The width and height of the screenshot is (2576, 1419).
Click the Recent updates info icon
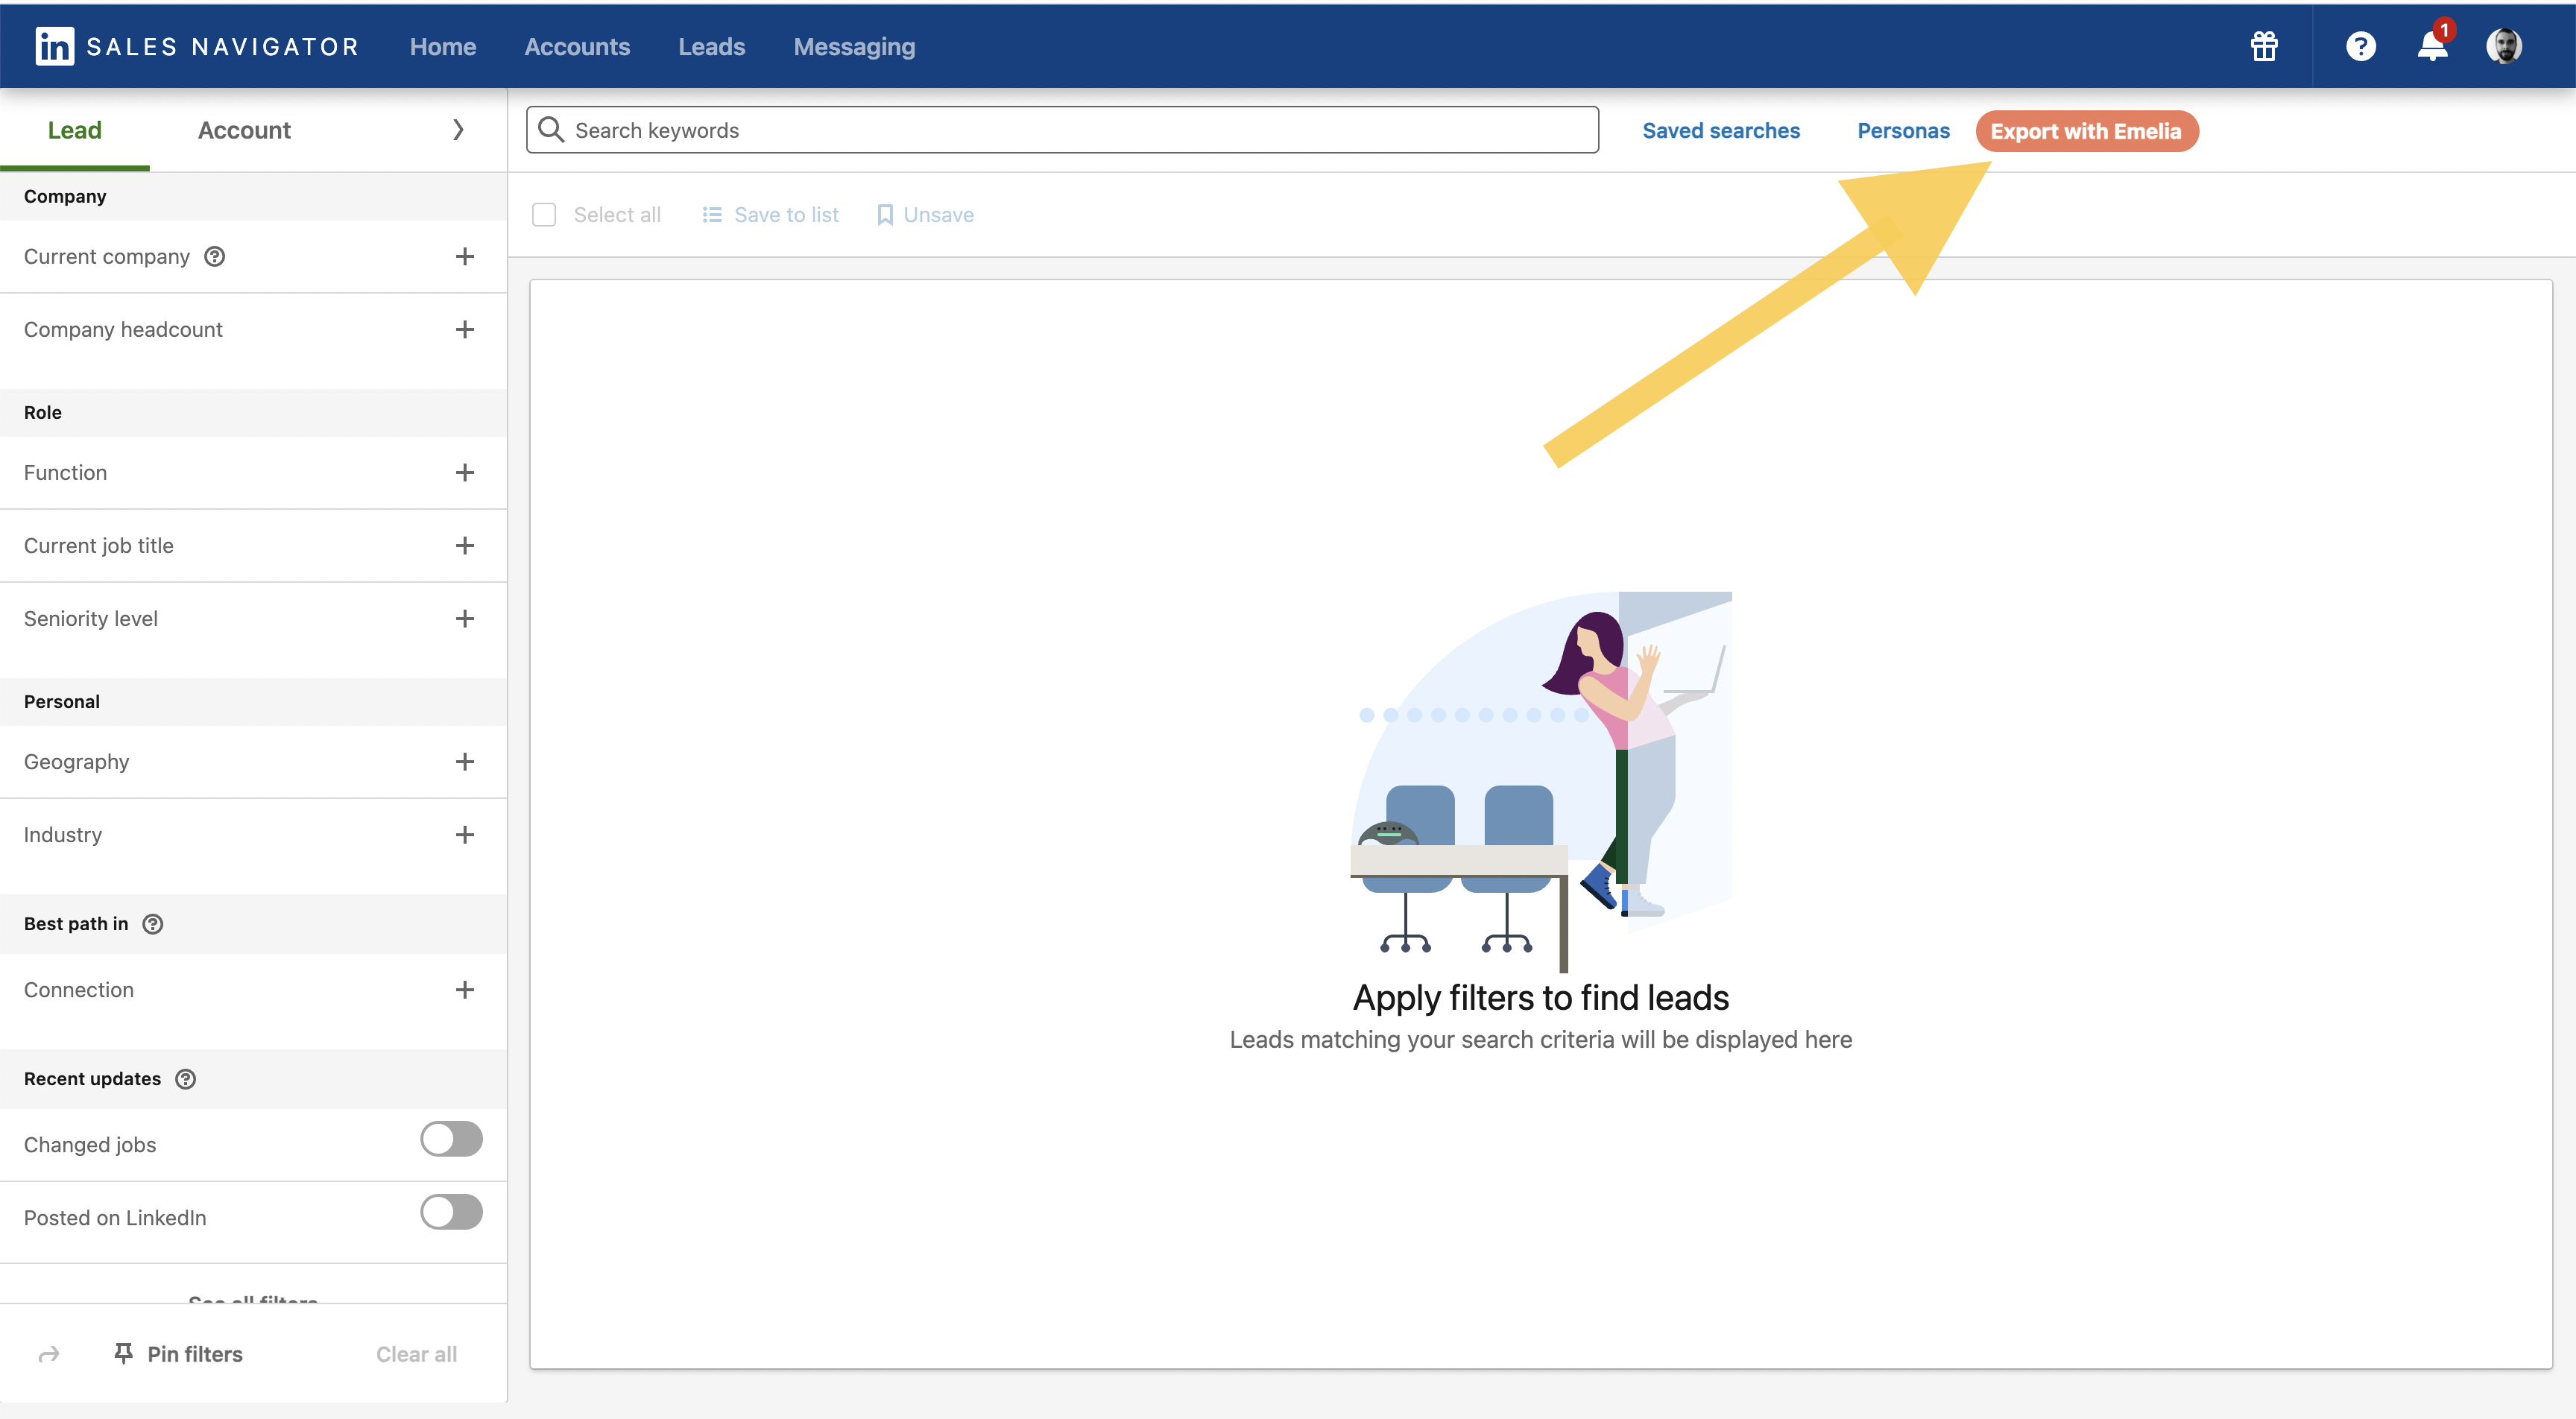tap(186, 1079)
